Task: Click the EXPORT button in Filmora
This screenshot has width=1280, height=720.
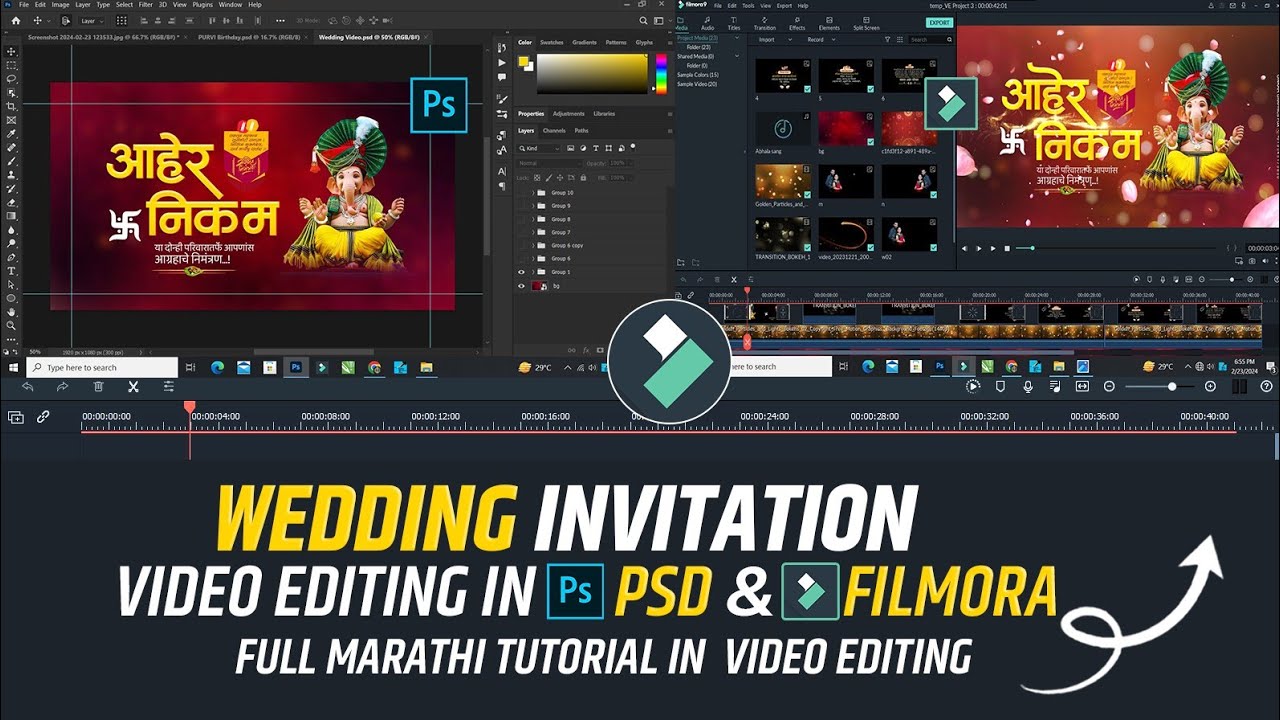Action: 940,22
